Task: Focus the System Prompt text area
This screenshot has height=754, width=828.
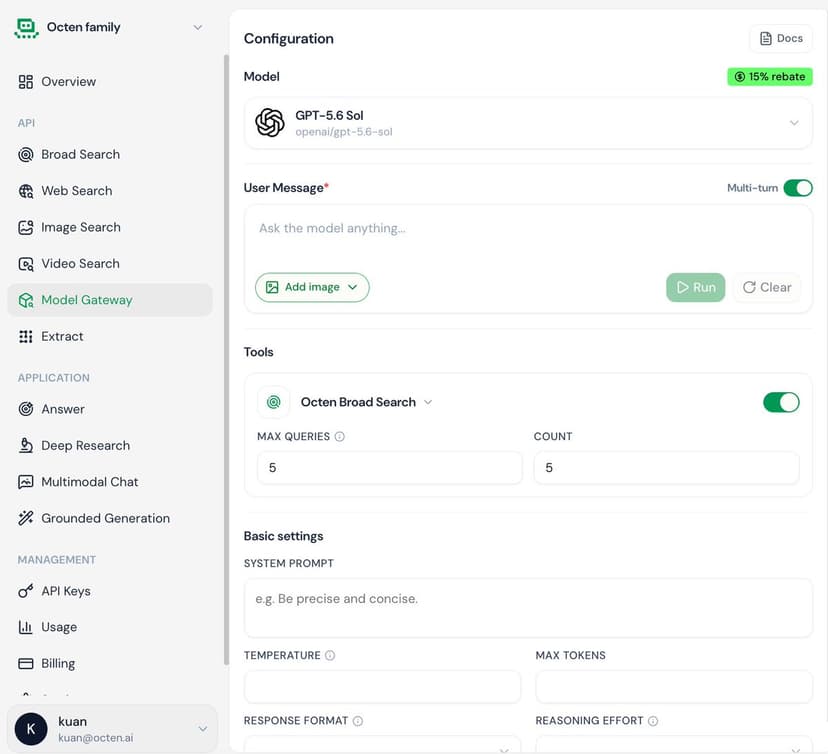Action: coord(528,608)
